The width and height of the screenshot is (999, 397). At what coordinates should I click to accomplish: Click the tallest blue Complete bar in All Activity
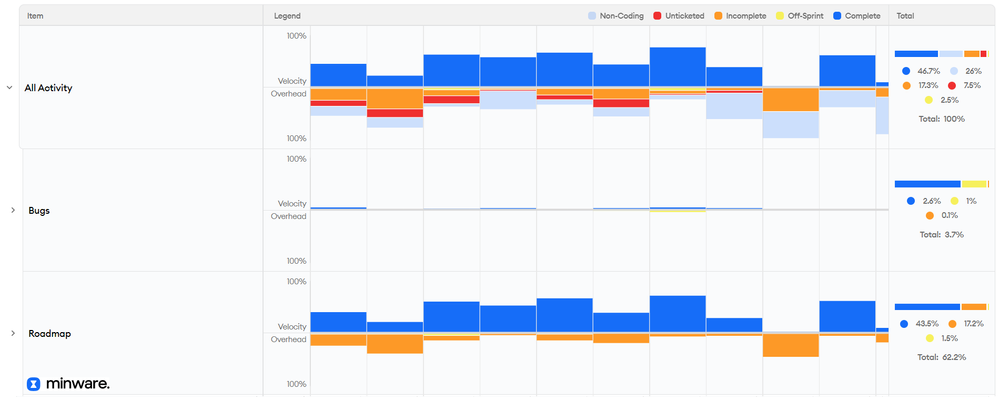[x=678, y=67]
